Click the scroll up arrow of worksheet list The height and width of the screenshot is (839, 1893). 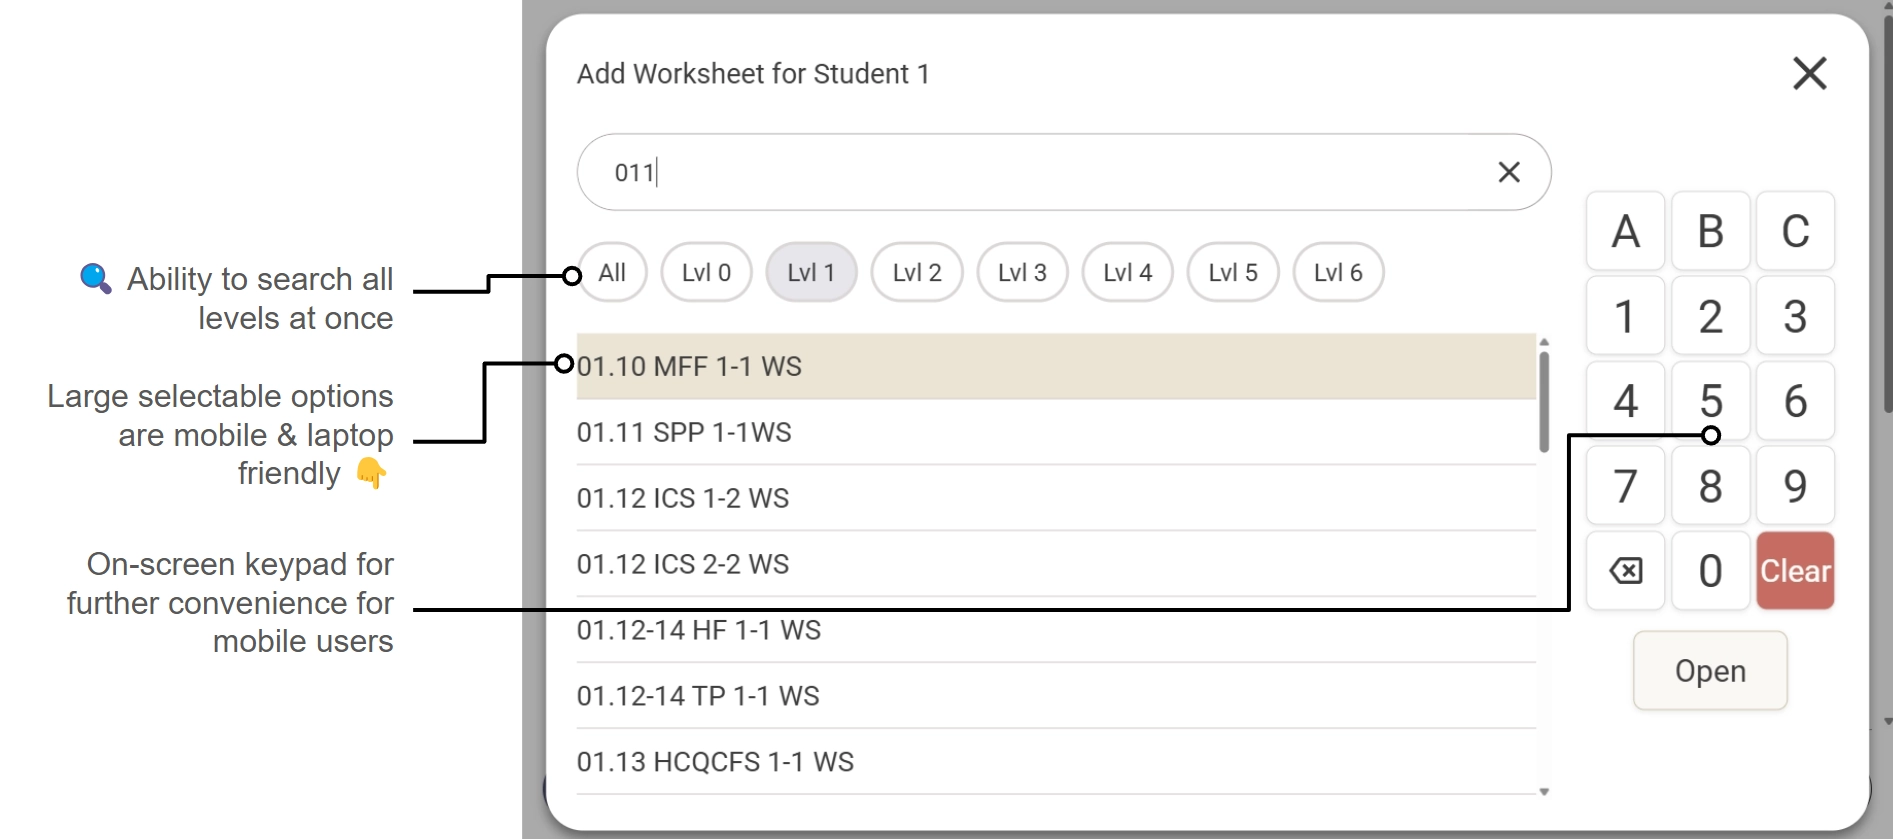(1544, 342)
